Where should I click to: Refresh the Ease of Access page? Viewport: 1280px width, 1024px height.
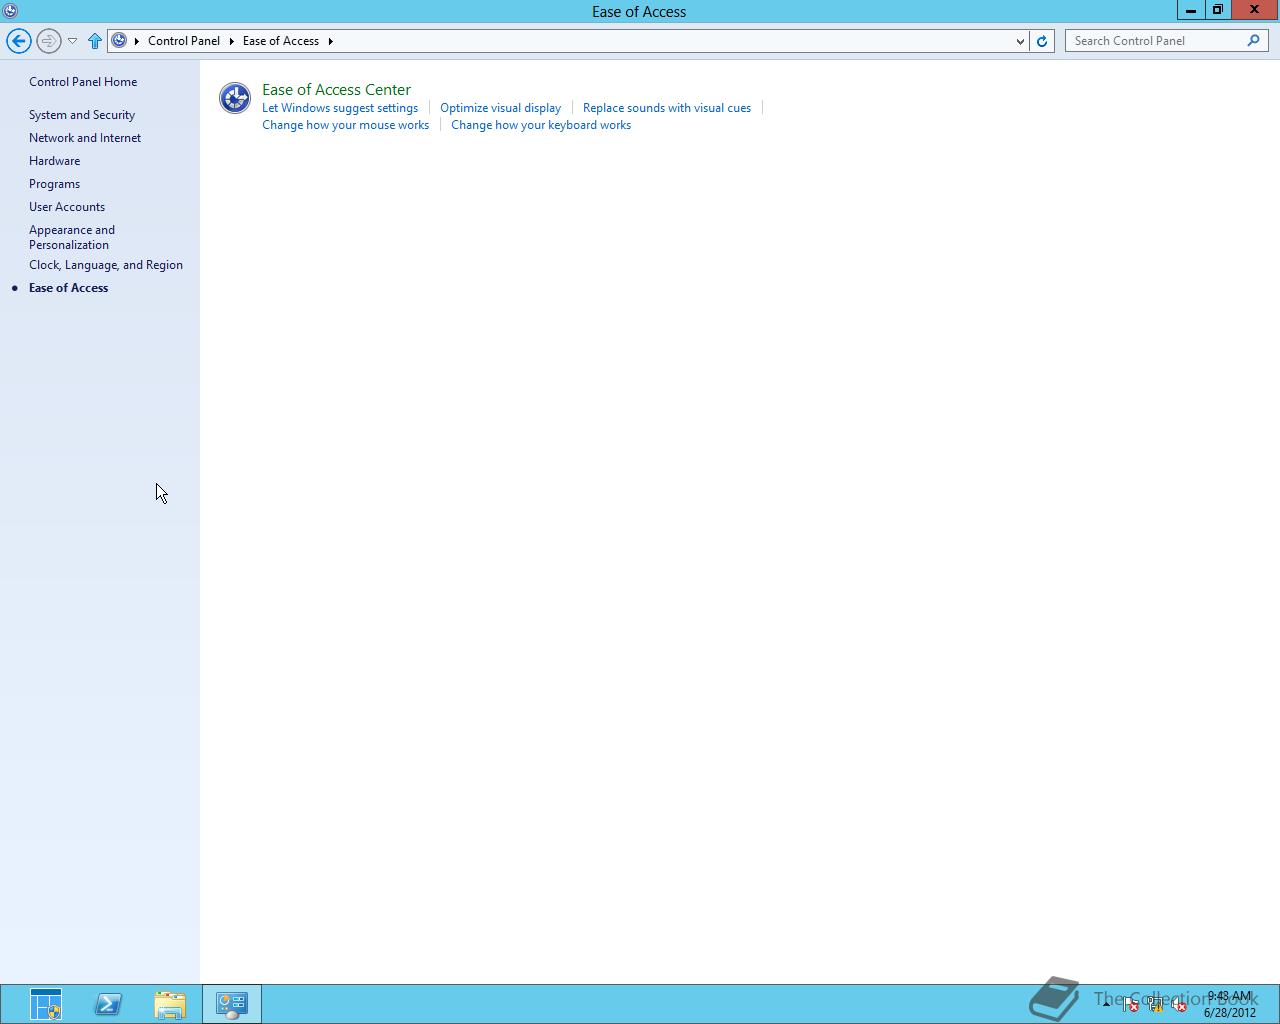pyautogui.click(x=1042, y=41)
